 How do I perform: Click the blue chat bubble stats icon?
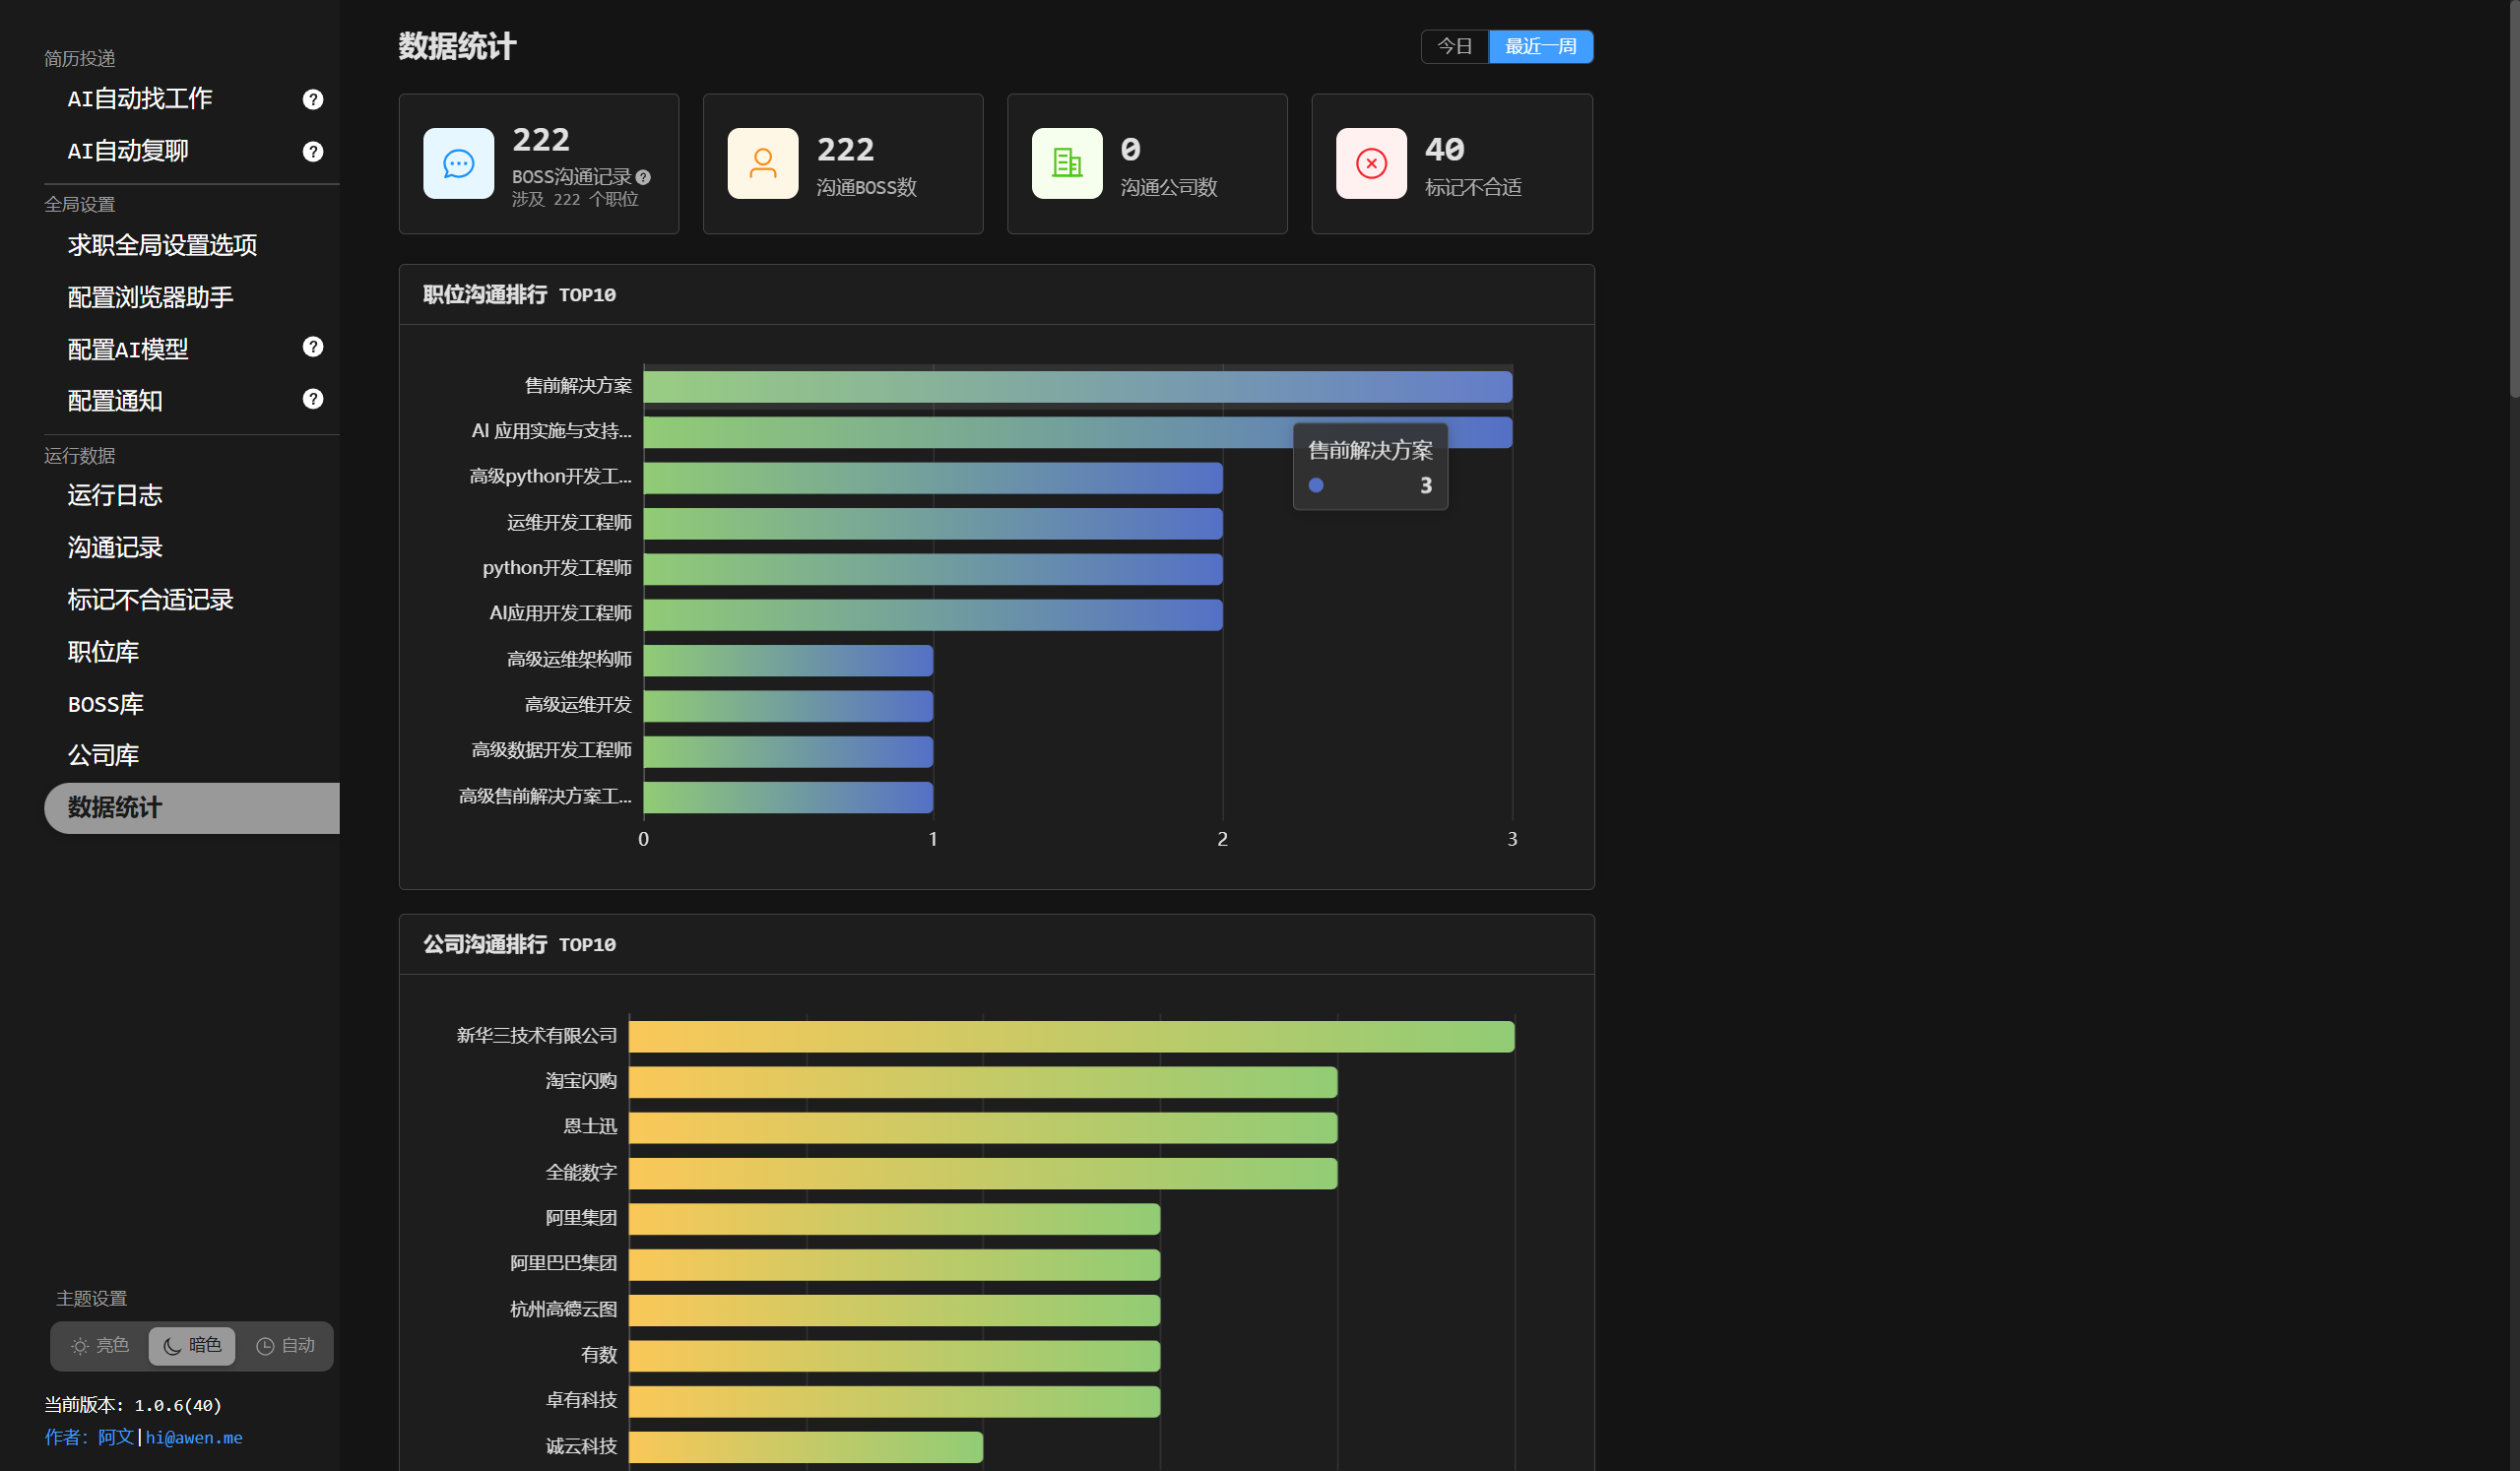coord(458,163)
